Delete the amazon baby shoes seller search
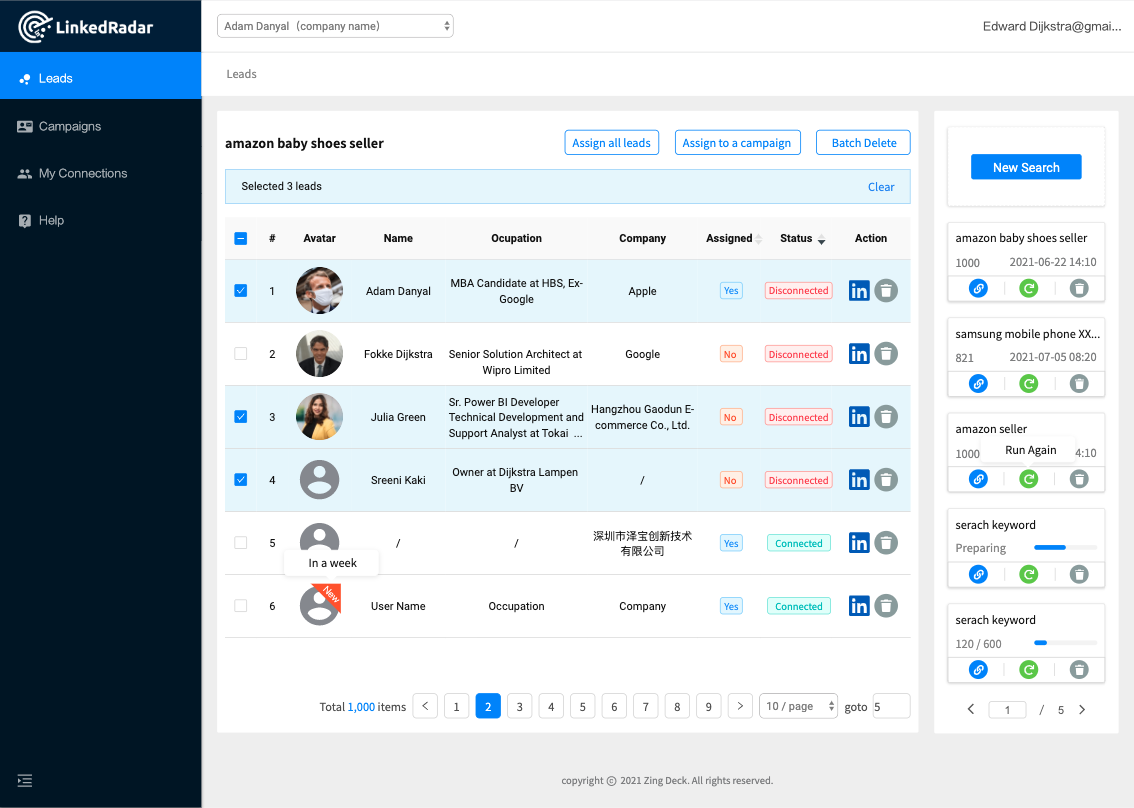Screen dimensions: 1134x808 click(1079, 288)
